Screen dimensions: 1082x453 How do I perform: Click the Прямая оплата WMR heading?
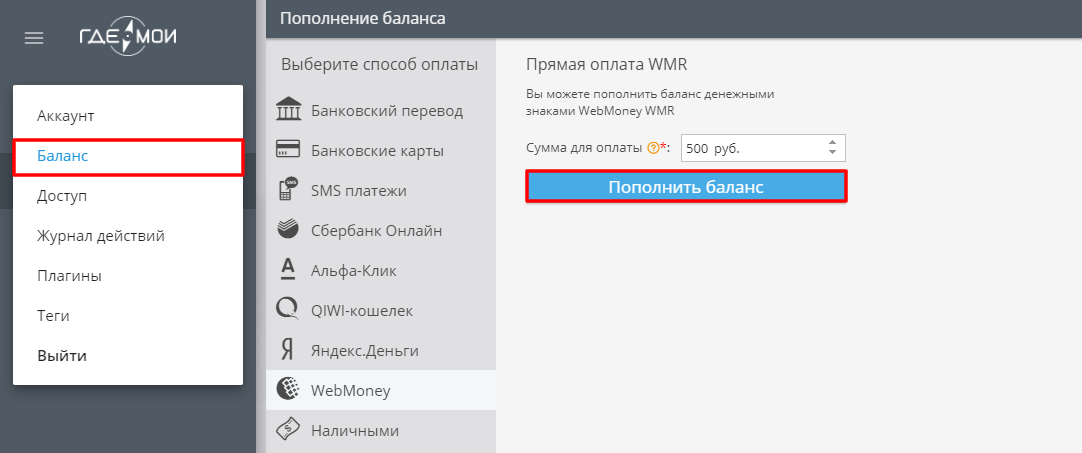pyautogui.click(x=607, y=65)
